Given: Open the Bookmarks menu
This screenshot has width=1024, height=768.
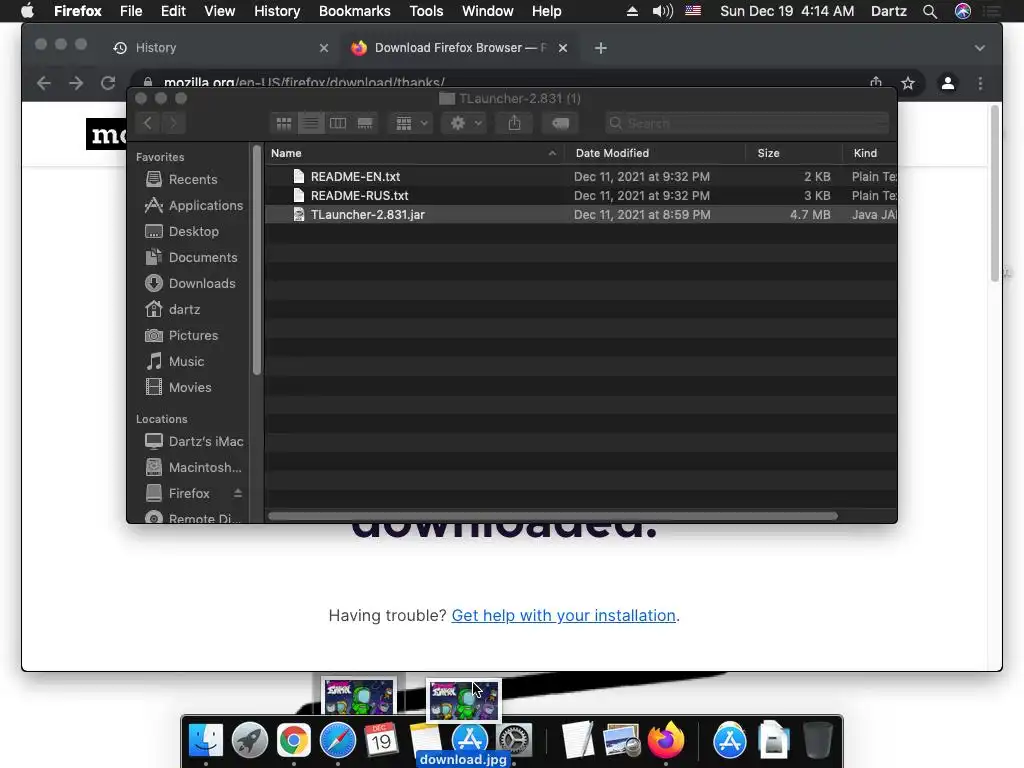Looking at the screenshot, I should tap(355, 11).
